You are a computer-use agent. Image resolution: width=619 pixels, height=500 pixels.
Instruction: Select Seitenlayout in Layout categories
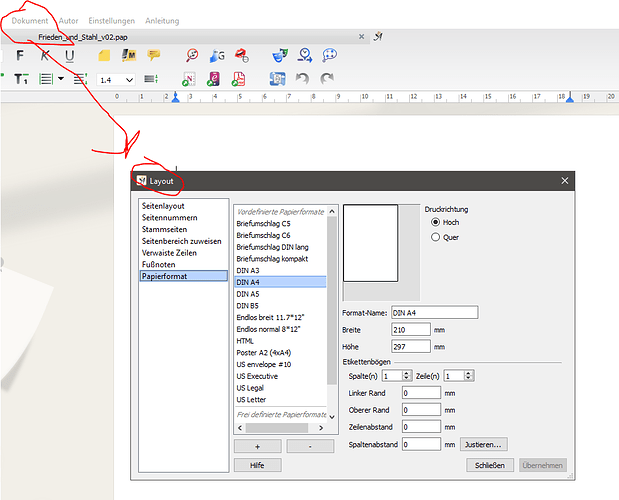coord(163,206)
